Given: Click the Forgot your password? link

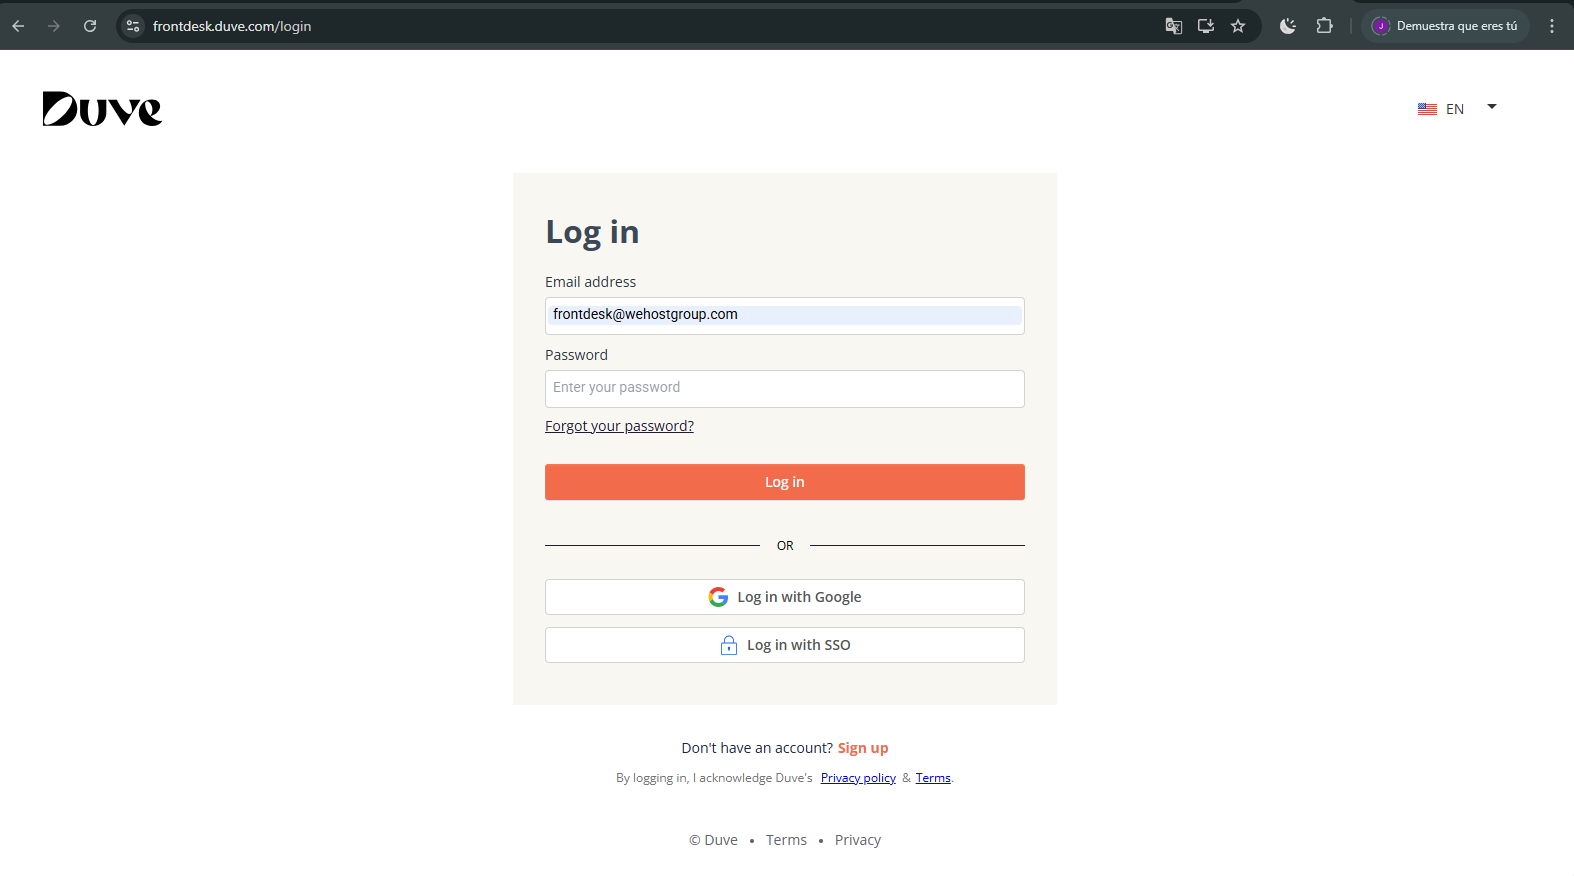Looking at the screenshot, I should (x=619, y=426).
